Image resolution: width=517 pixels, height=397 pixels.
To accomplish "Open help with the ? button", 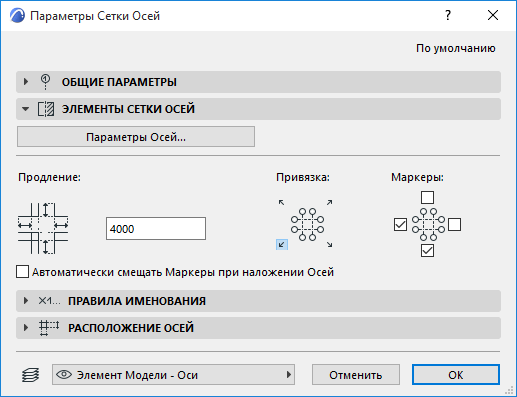I will coord(448,15).
